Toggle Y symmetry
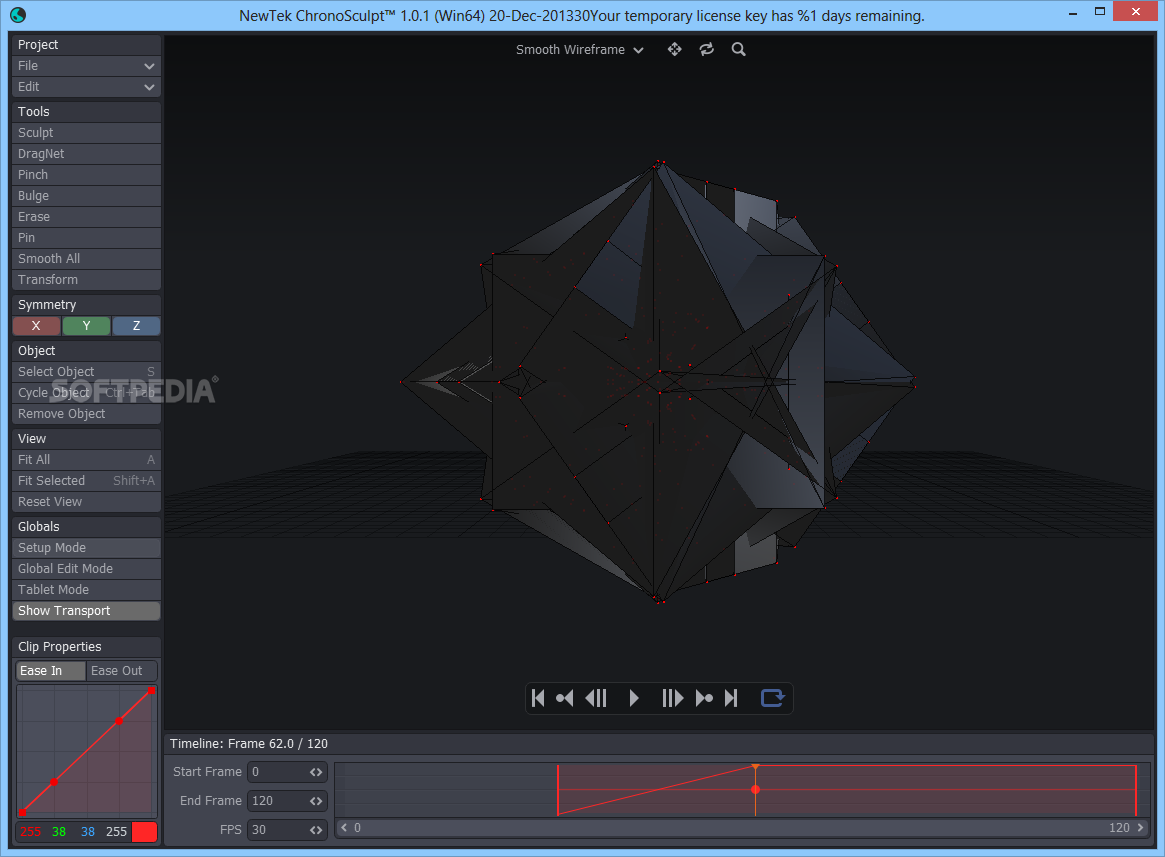The height and width of the screenshot is (857, 1165). click(x=86, y=326)
